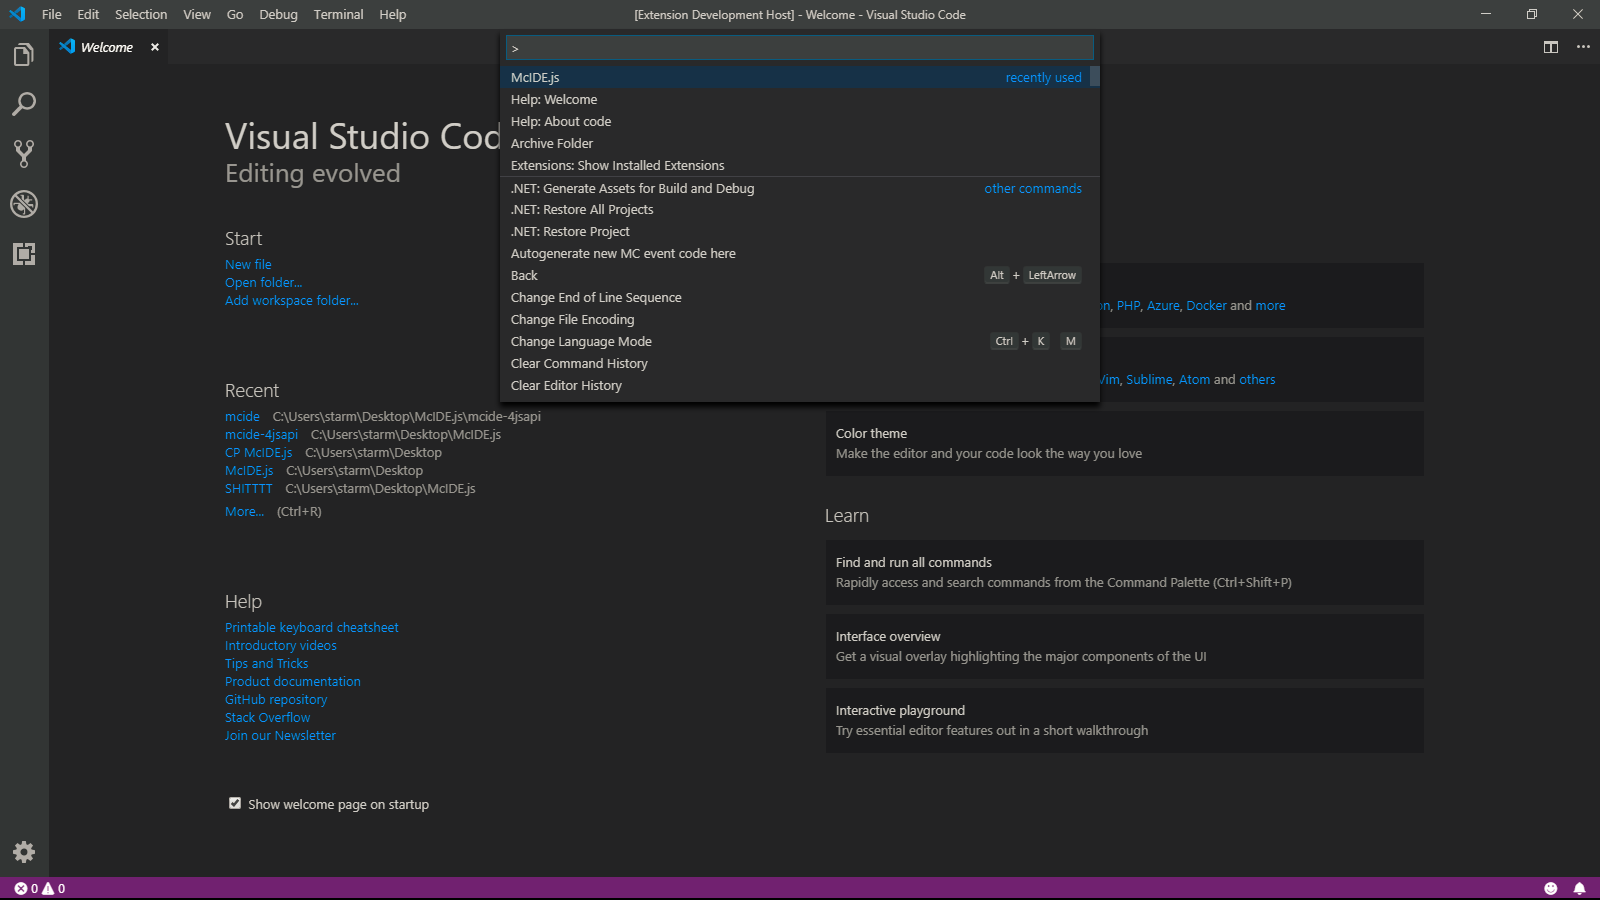Image resolution: width=1600 pixels, height=900 pixels.
Task: Run Extensions: Show Installed Extensions command
Action: point(796,165)
